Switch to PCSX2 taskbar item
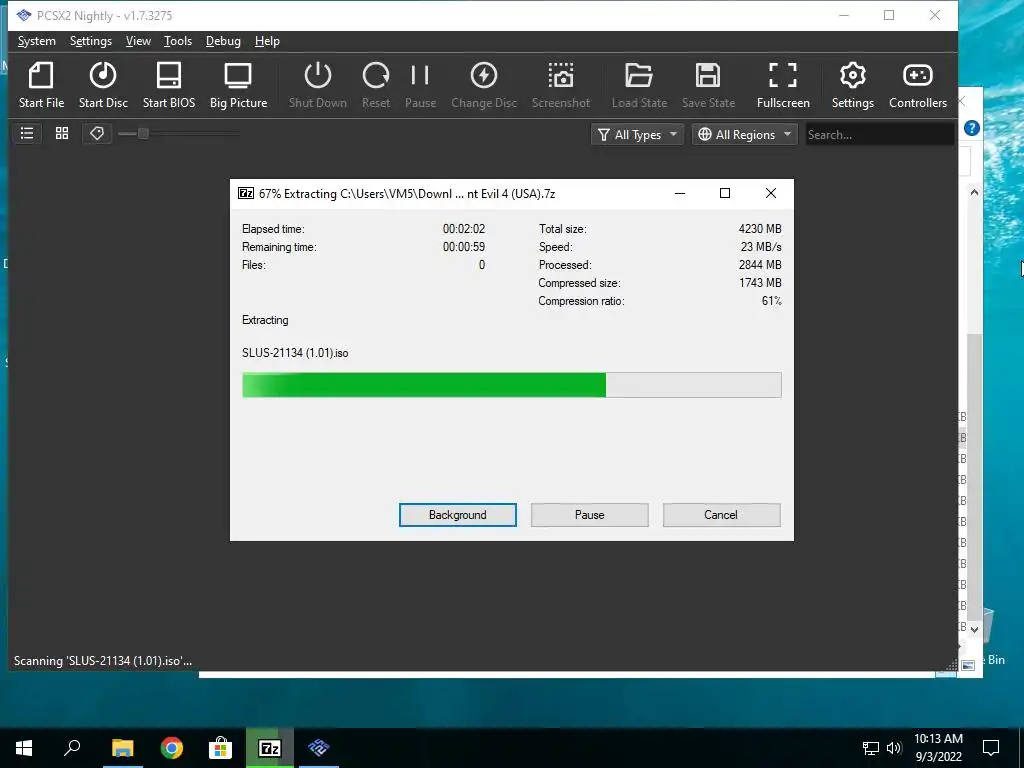Screen dimensions: 1024x768 click(x=319, y=748)
